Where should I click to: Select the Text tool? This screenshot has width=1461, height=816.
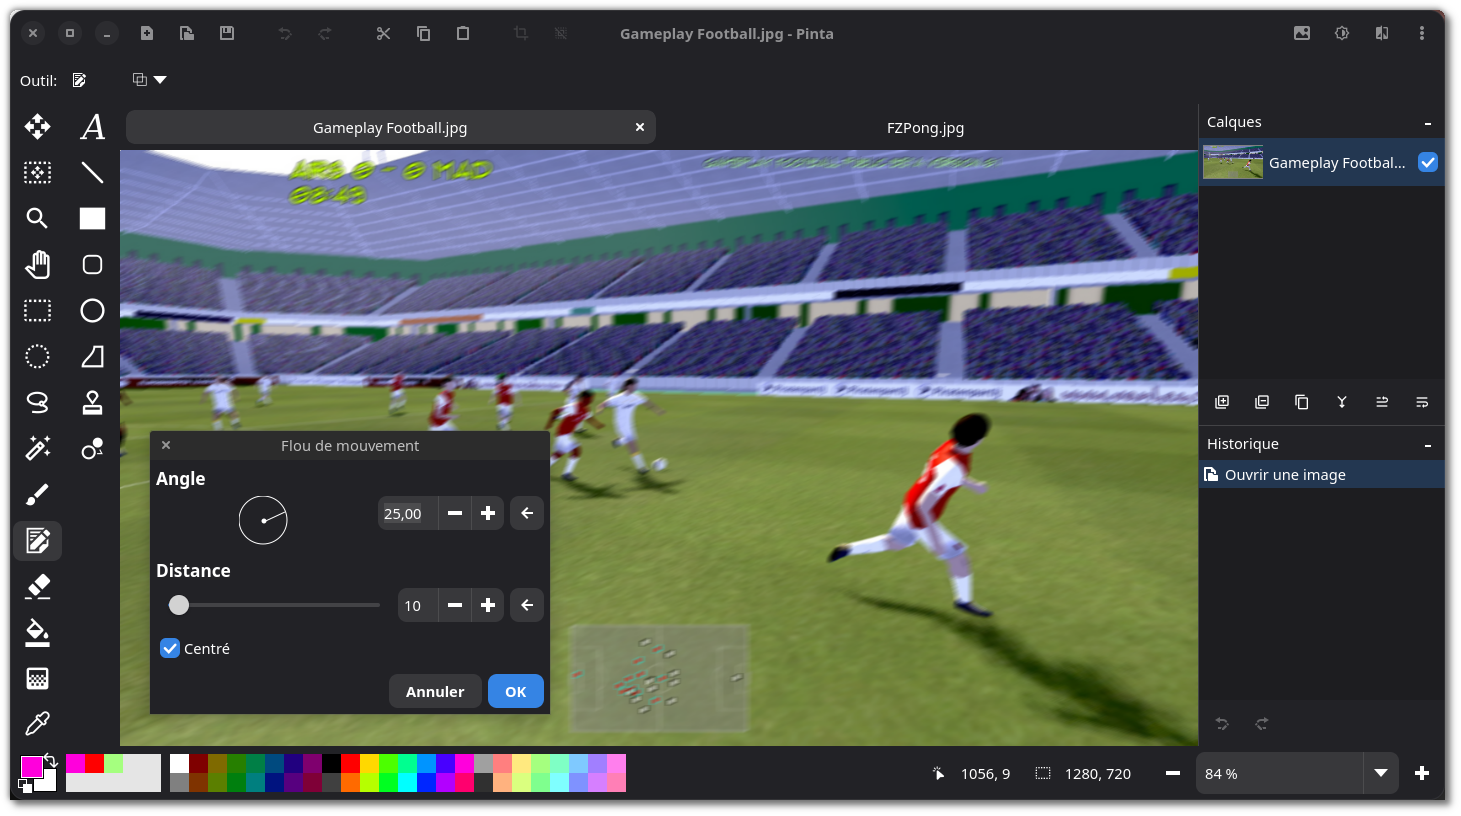click(92, 127)
